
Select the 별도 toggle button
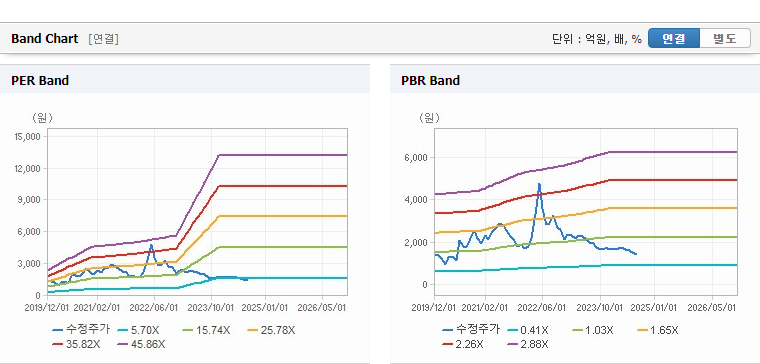(725, 38)
